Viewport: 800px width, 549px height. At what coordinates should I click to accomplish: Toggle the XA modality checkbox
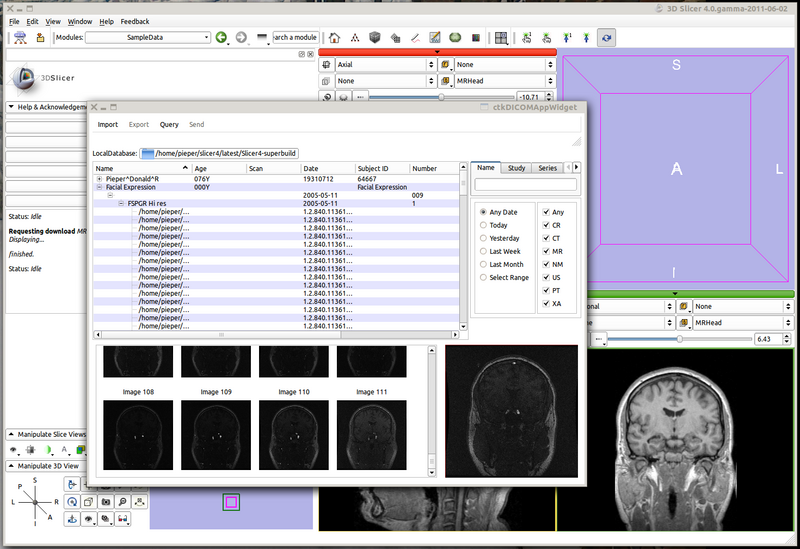coord(546,304)
